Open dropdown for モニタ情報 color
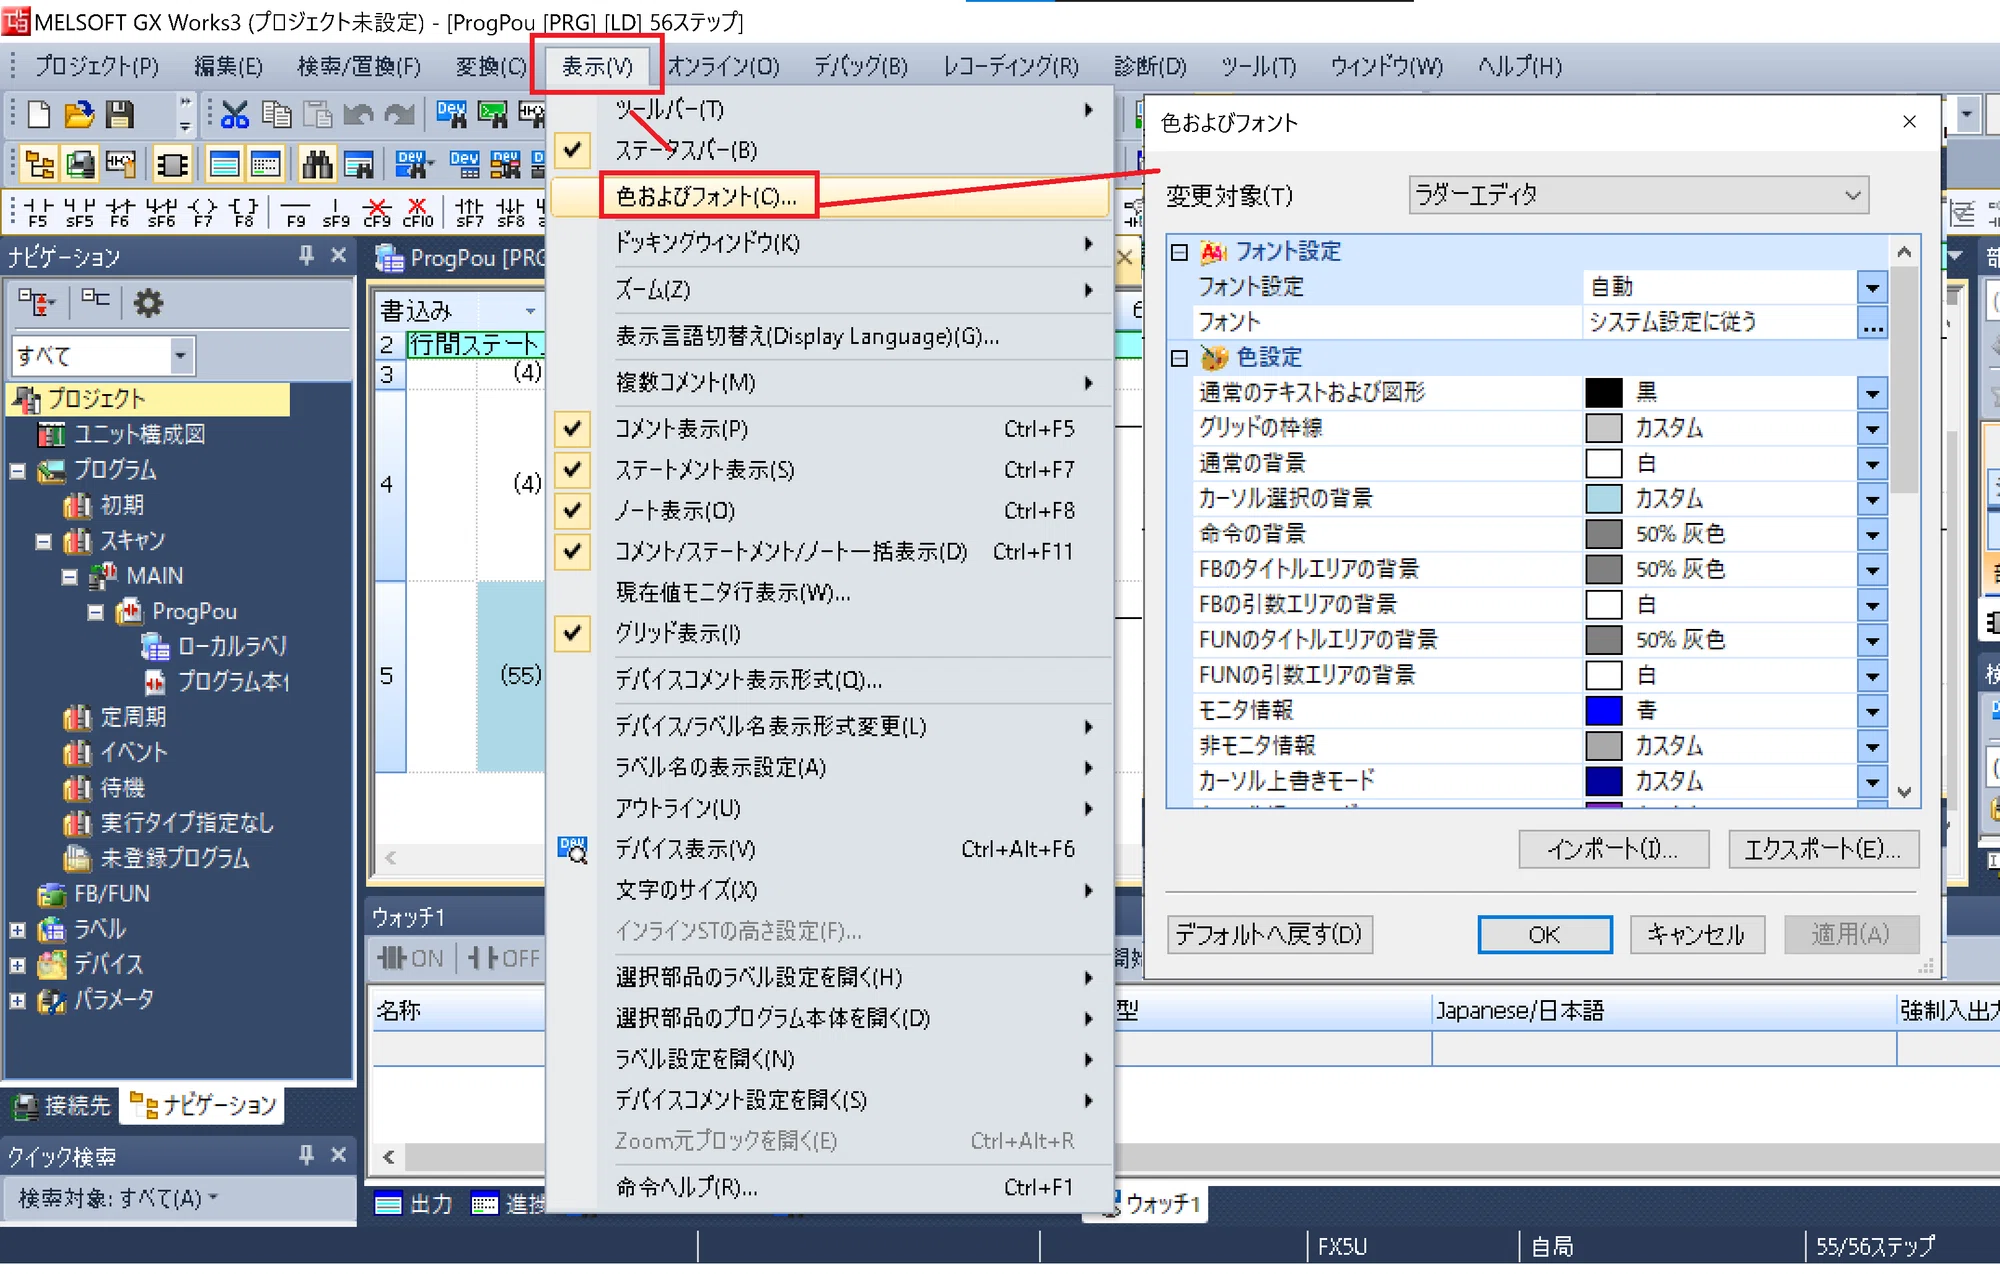2000x1274 pixels. 1872,712
